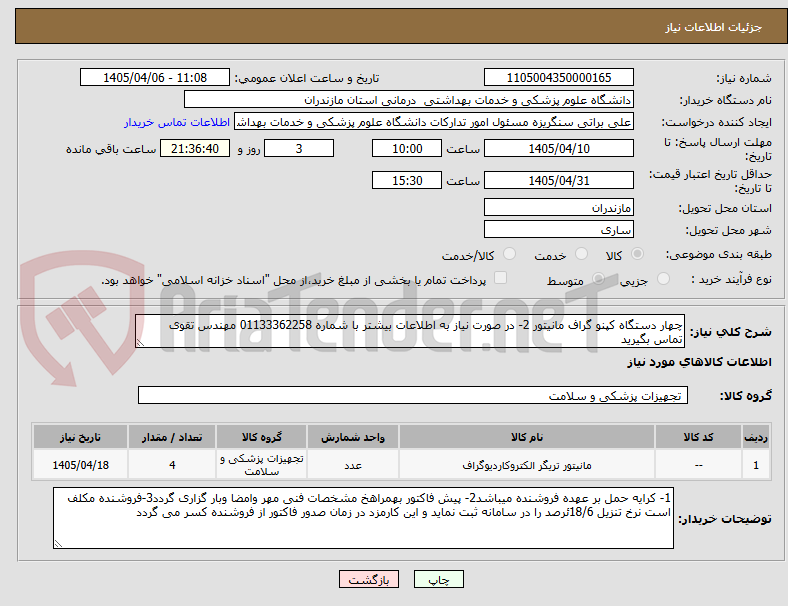Click the response deadline date 1405/04/10
788x606 pixels.
coord(559,149)
